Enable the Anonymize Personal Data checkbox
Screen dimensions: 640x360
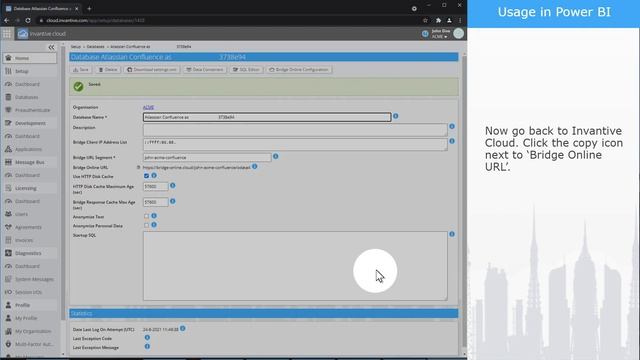click(x=147, y=225)
